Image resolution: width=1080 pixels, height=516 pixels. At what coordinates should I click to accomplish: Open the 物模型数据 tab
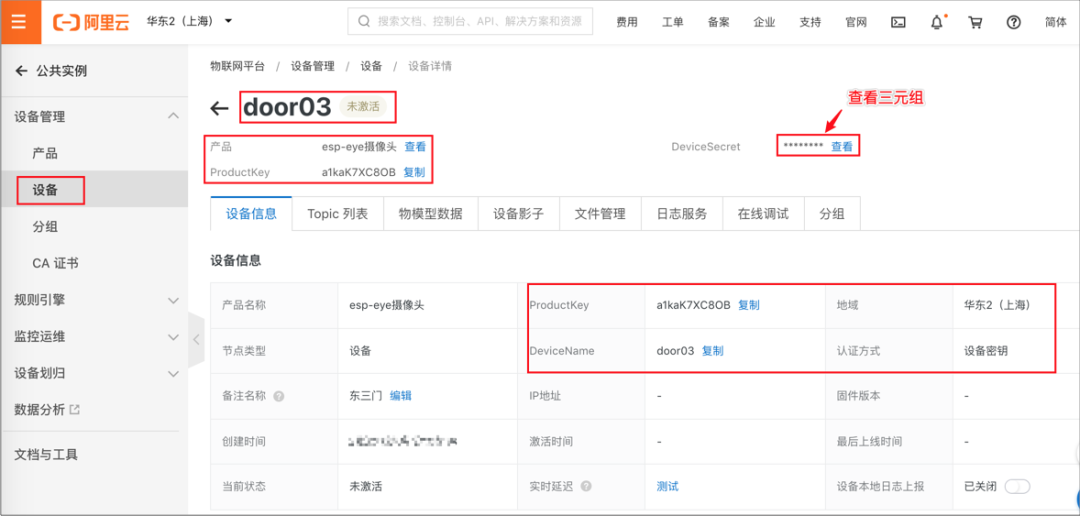430,214
